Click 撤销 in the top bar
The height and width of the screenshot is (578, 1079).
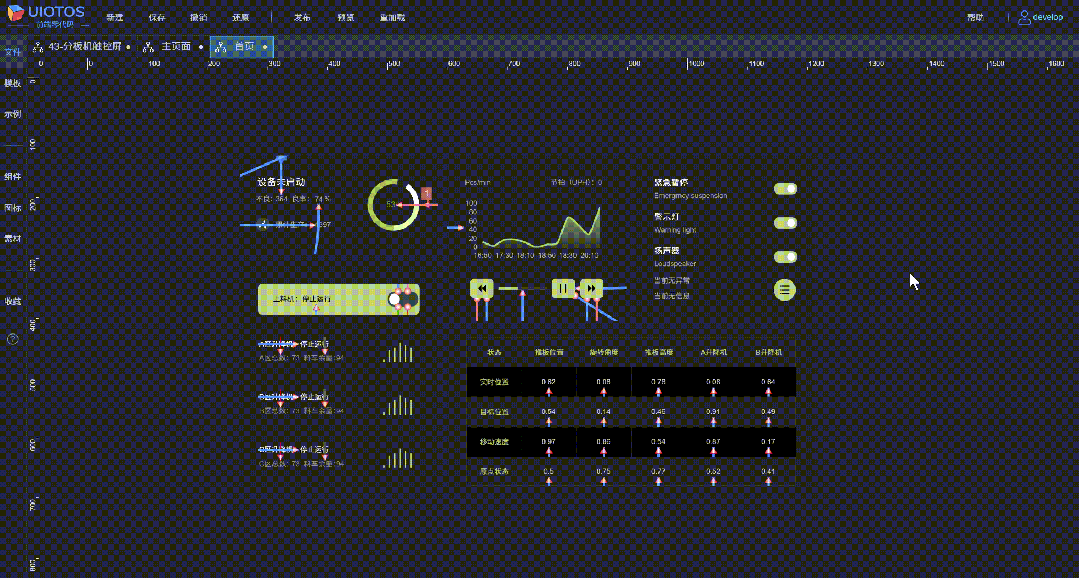click(x=198, y=17)
